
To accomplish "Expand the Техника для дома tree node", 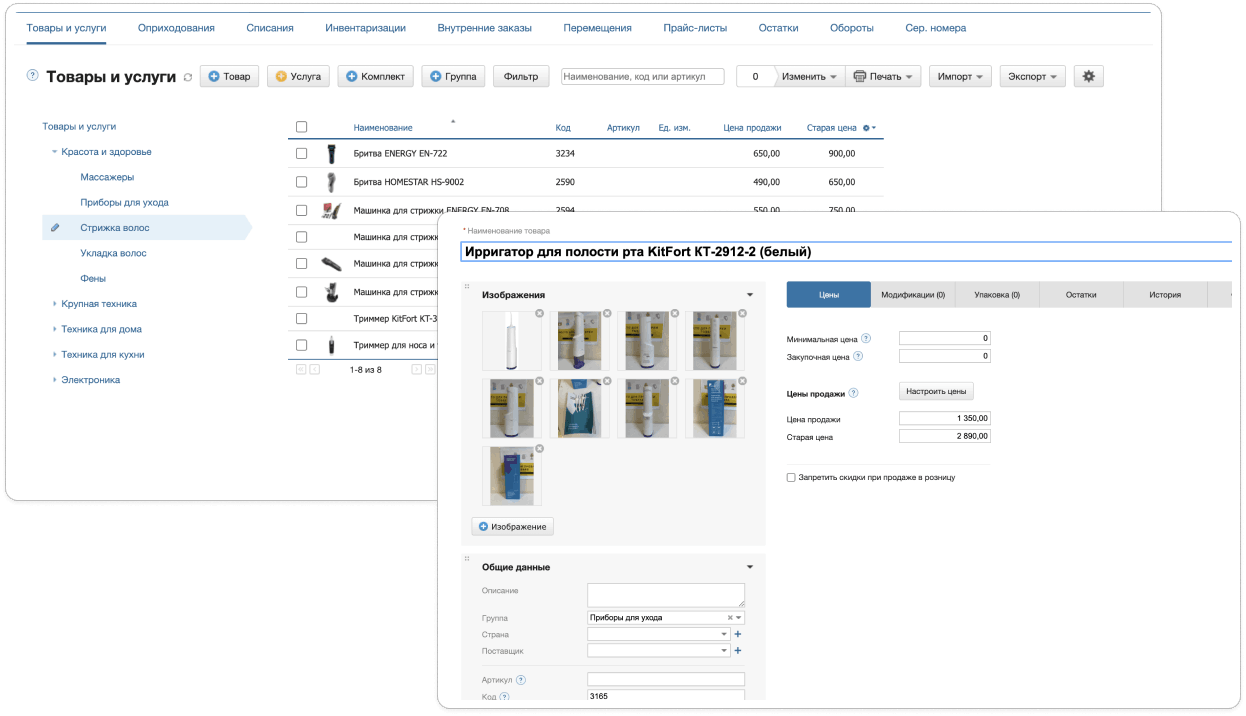I will (x=55, y=329).
